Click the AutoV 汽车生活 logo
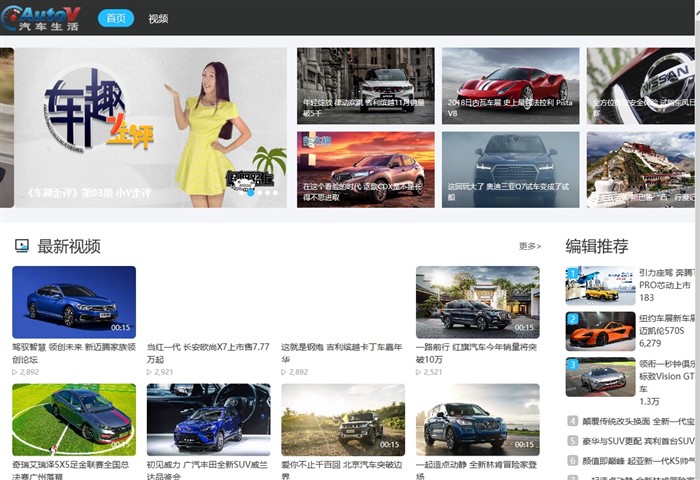The height and width of the screenshot is (480, 700). [41, 18]
